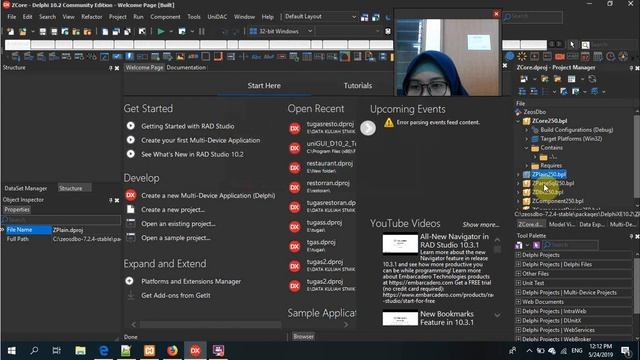Switch to the Documentation tab

tap(186, 68)
